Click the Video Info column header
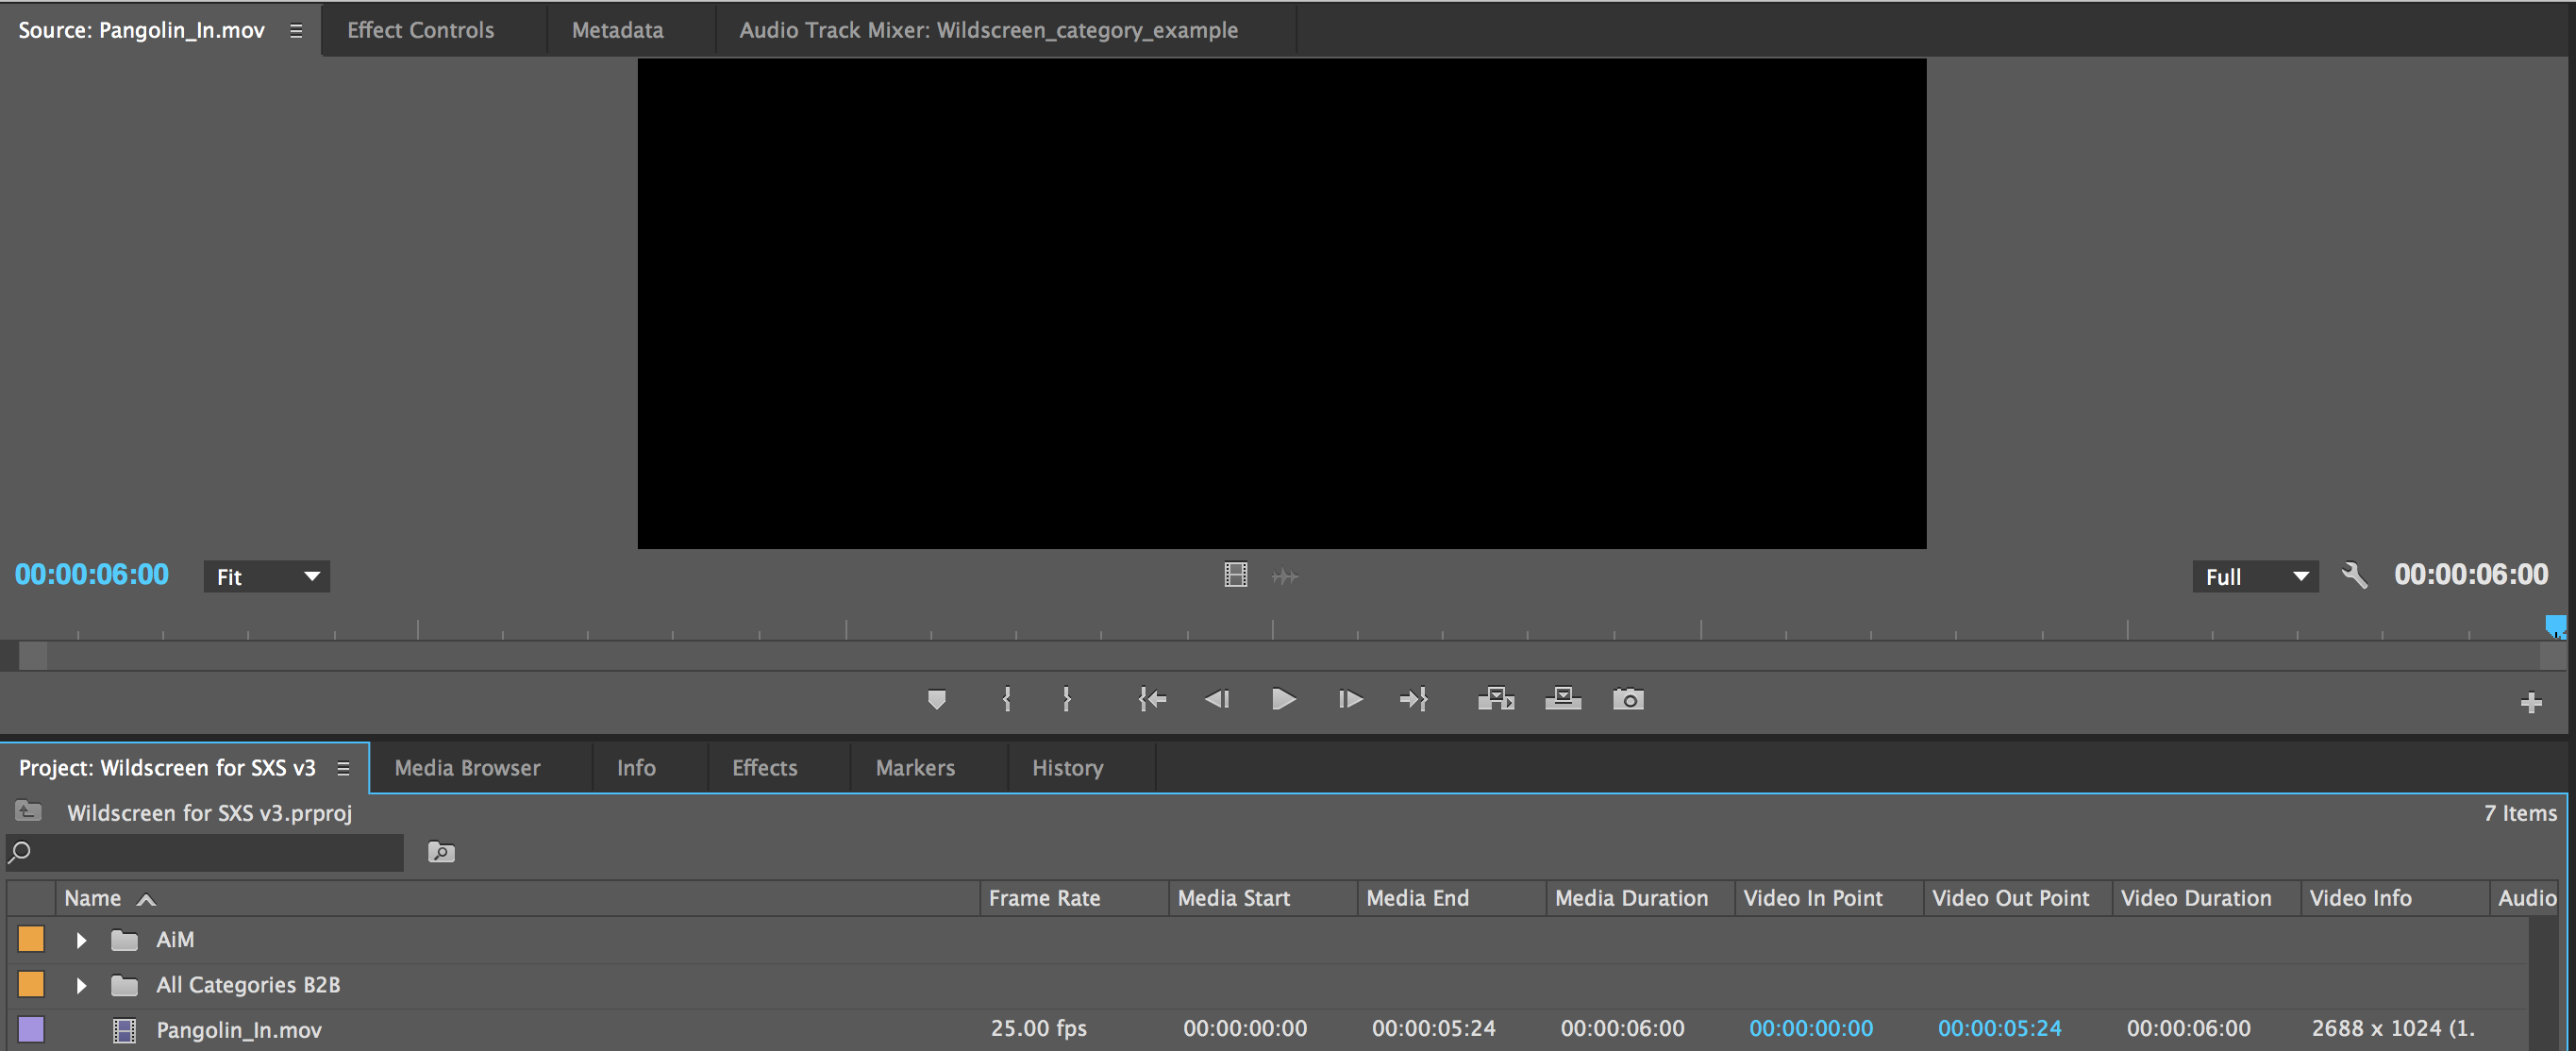The height and width of the screenshot is (1051, 2576). (2395, 898)
